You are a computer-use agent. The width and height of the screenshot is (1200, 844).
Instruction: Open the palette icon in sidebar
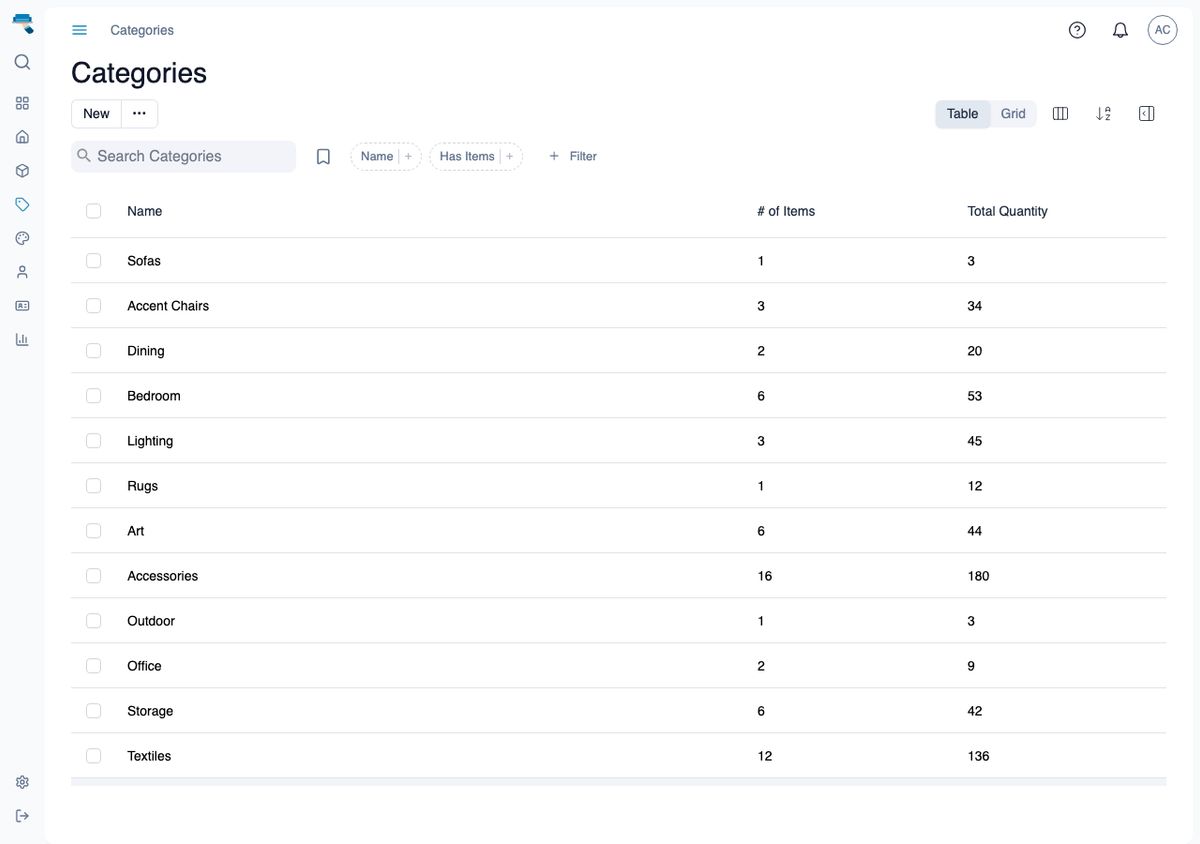[22, 238]
